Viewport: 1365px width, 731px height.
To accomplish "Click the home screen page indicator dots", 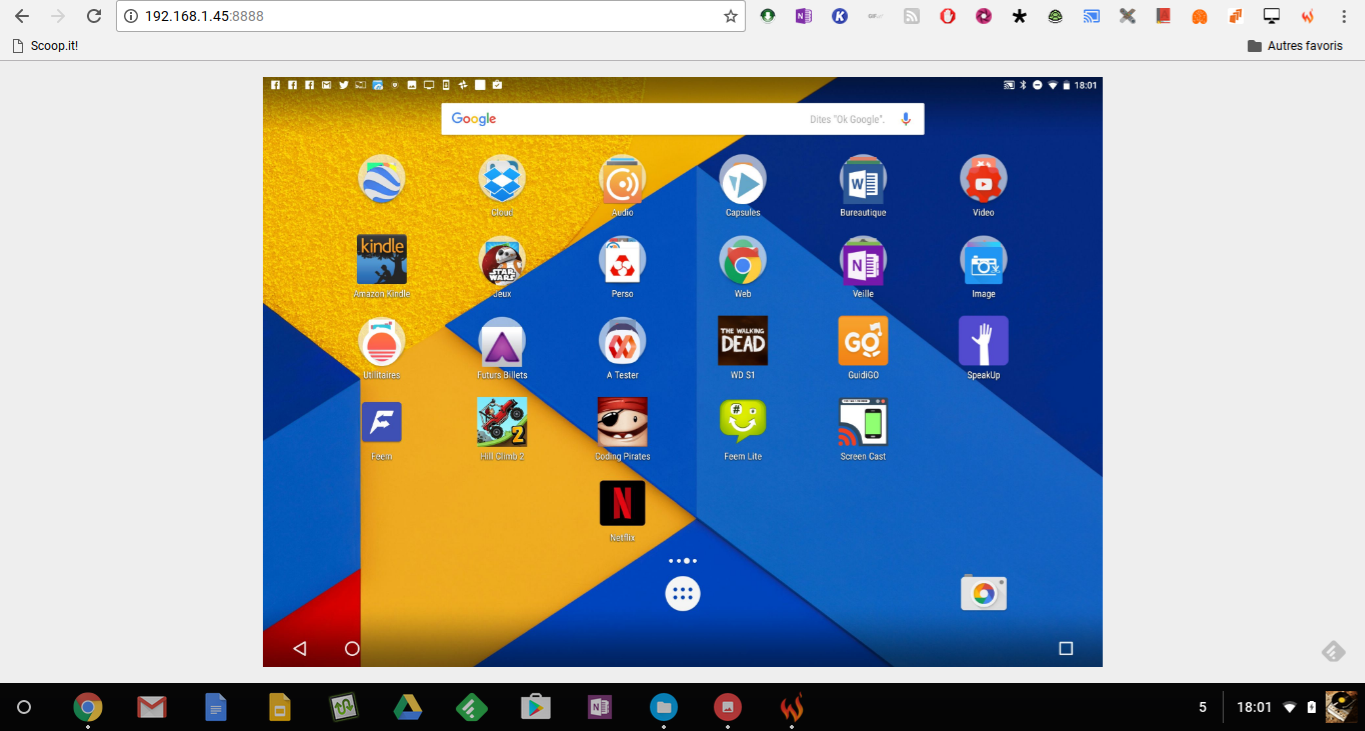I will 683,561.
